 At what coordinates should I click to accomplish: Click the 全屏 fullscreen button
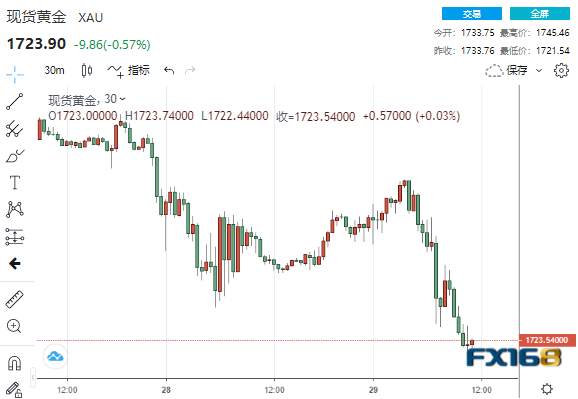click(x=540, y=14)
